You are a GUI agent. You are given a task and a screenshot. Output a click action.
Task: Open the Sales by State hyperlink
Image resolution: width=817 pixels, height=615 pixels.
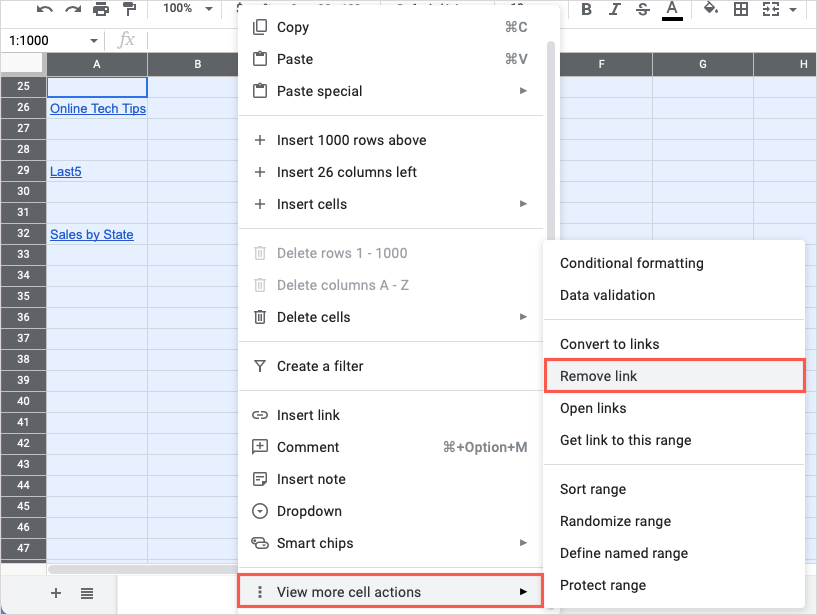coord(91,234)
